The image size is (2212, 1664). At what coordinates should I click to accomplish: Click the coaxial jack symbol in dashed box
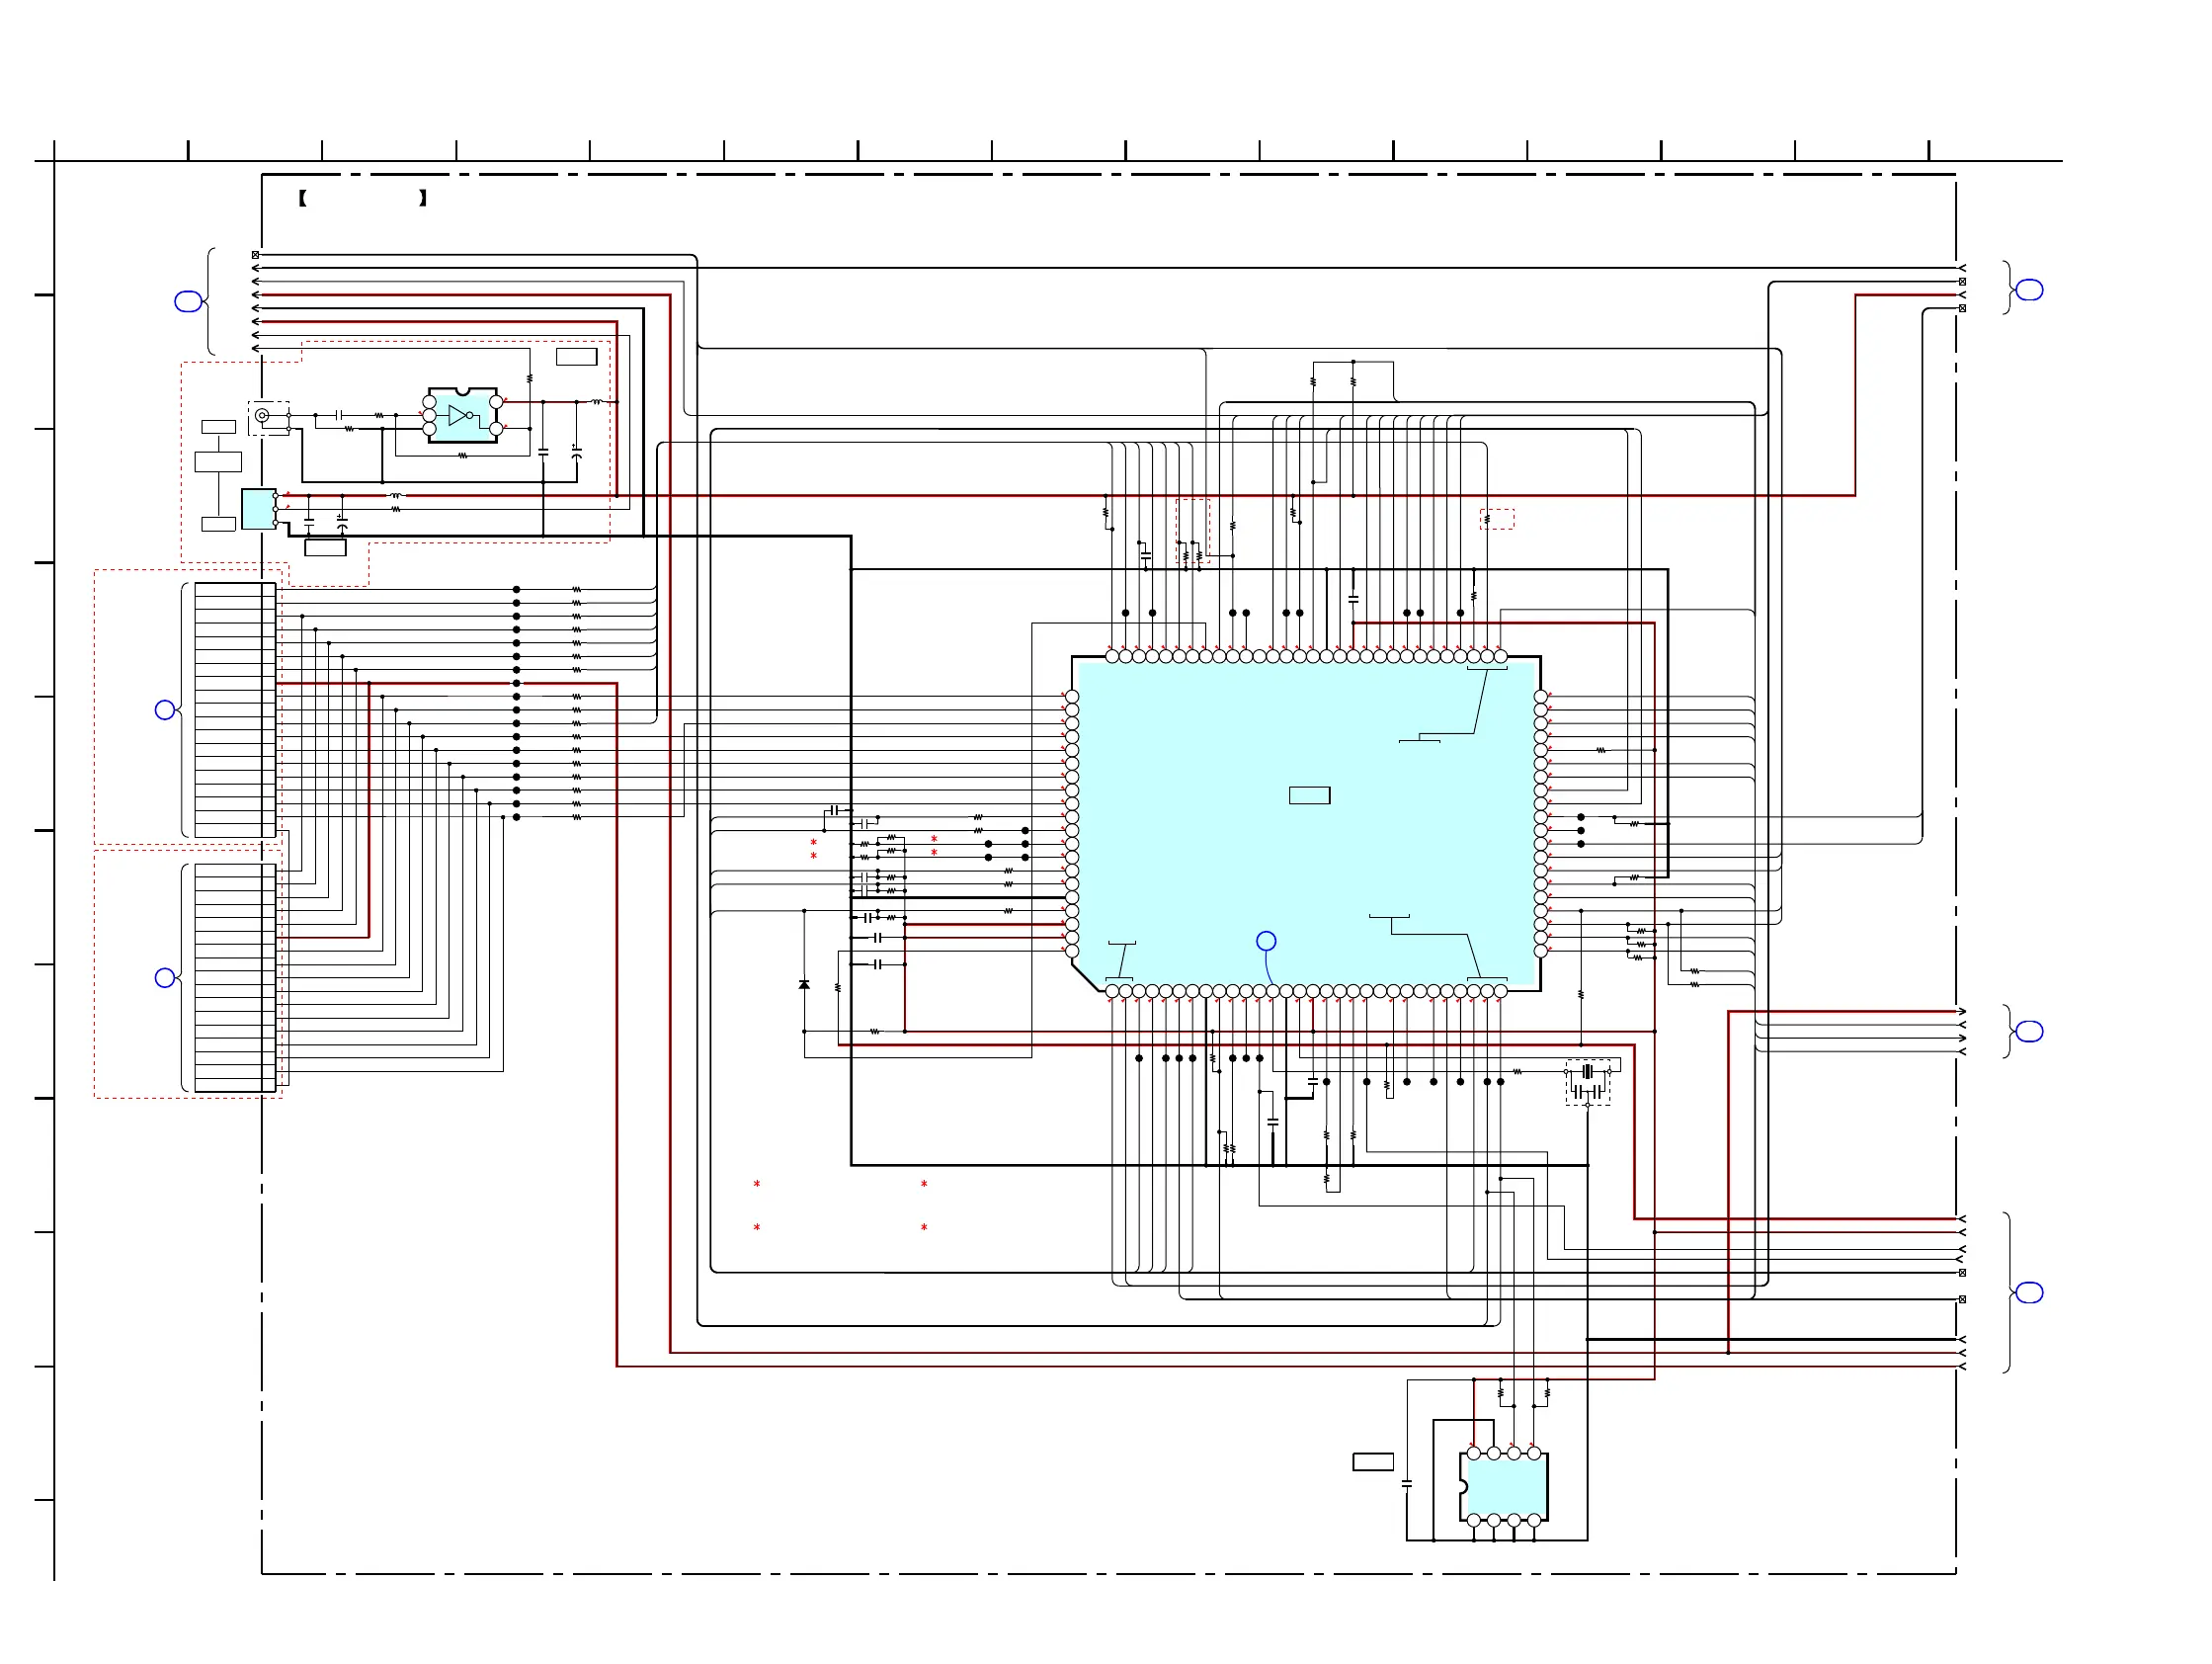coord(262,416)
